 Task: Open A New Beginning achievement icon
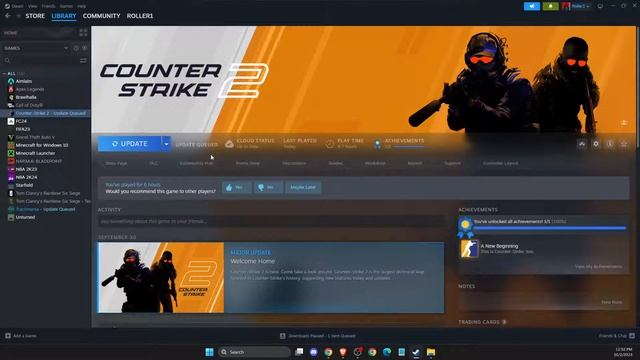click(469, 249)
